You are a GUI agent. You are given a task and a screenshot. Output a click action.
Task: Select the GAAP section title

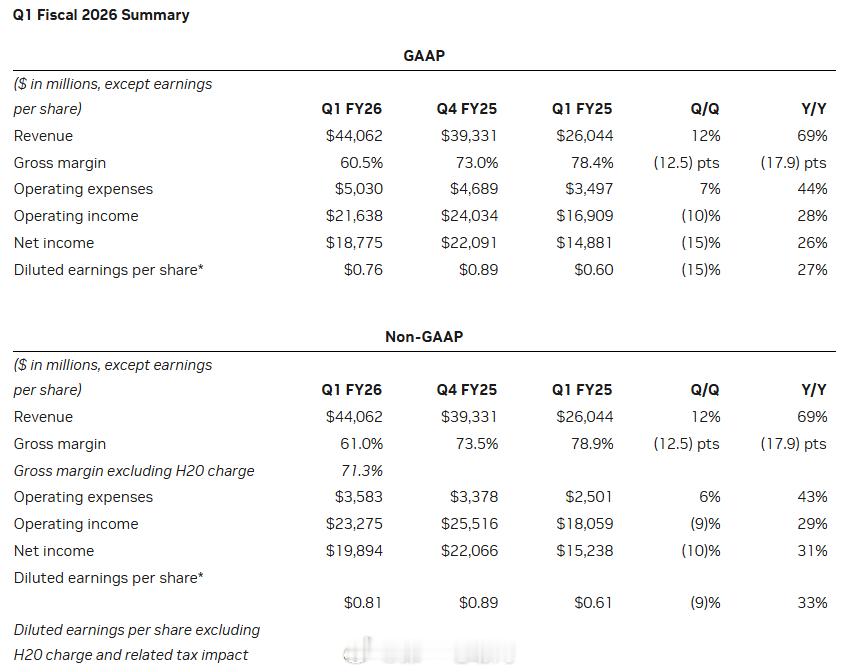[424, 55]
